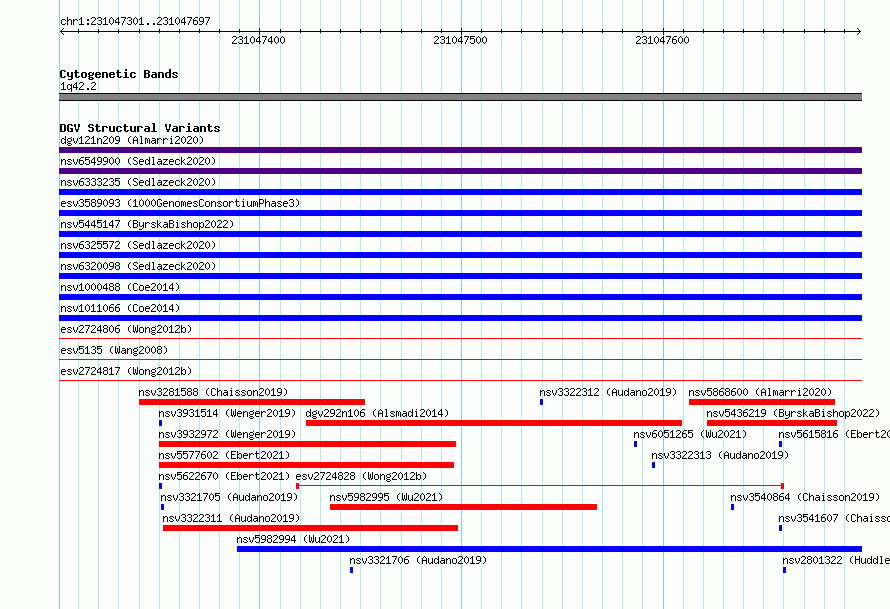Click the thin red line under esv5135
The width and height of the screenshot is (890, 609).
[460, 360]
